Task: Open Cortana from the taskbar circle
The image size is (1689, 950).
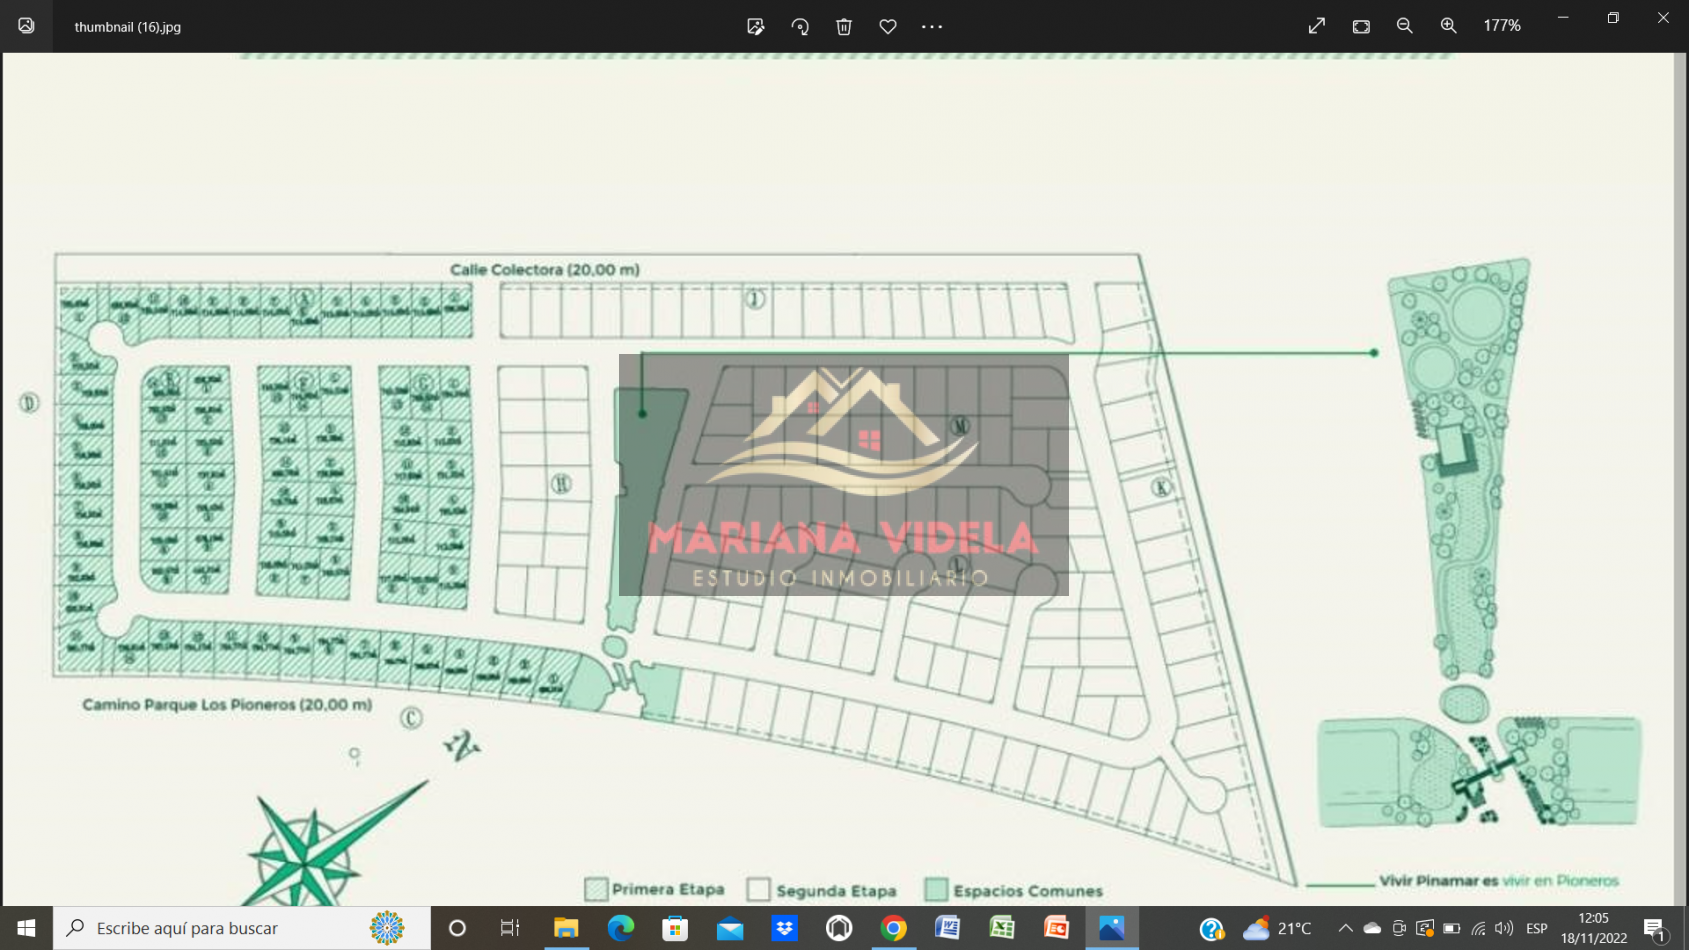Action: pos(457,928)
